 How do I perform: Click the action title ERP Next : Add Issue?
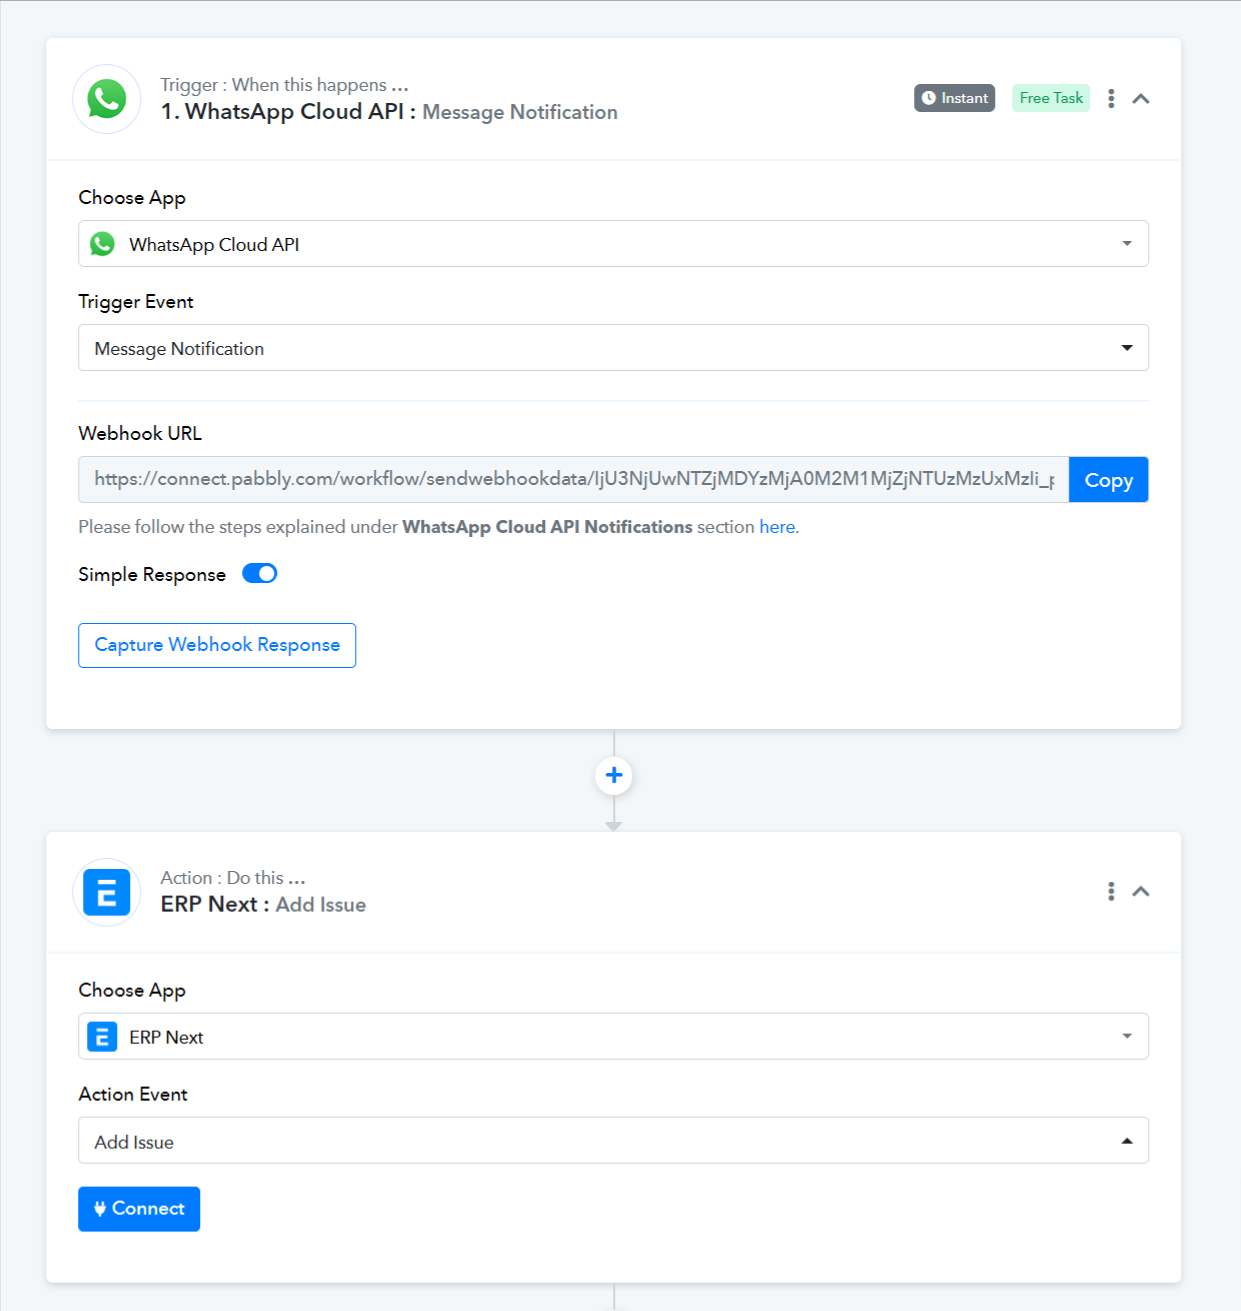pyautogui.click(x=263, y=905)
